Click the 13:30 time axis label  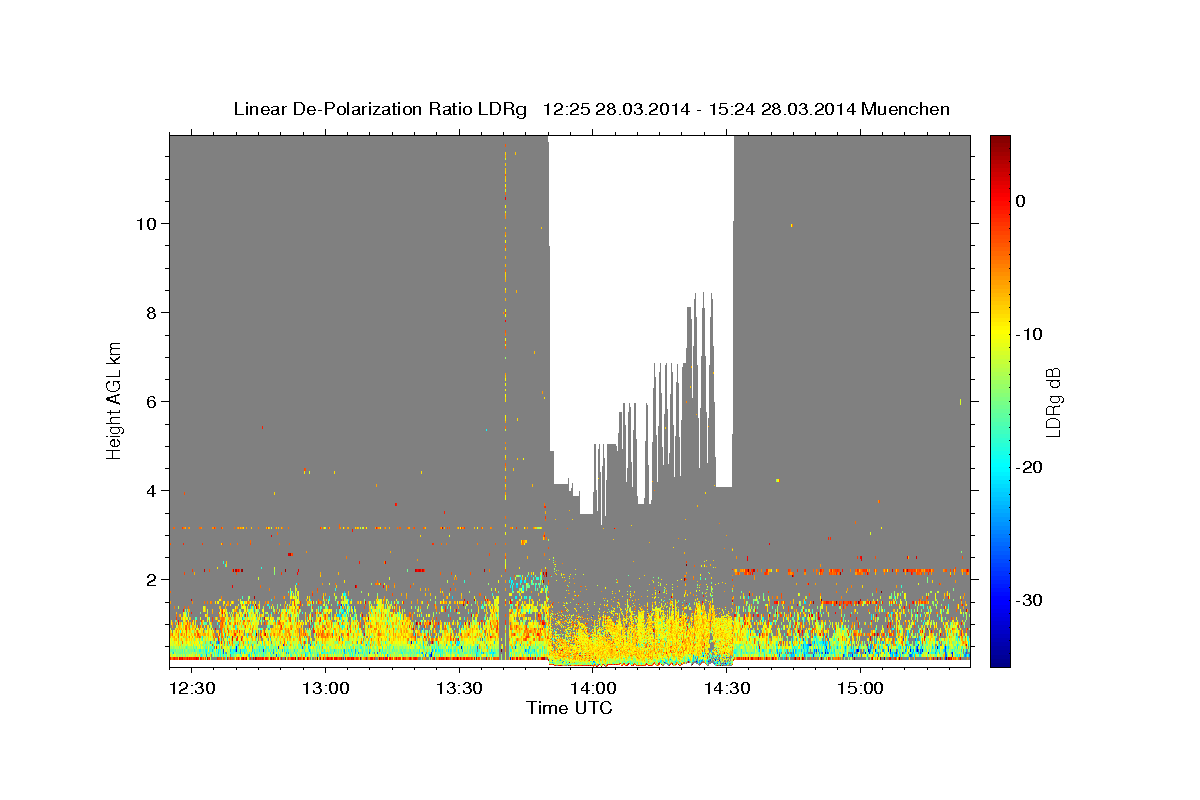[459, 688]
